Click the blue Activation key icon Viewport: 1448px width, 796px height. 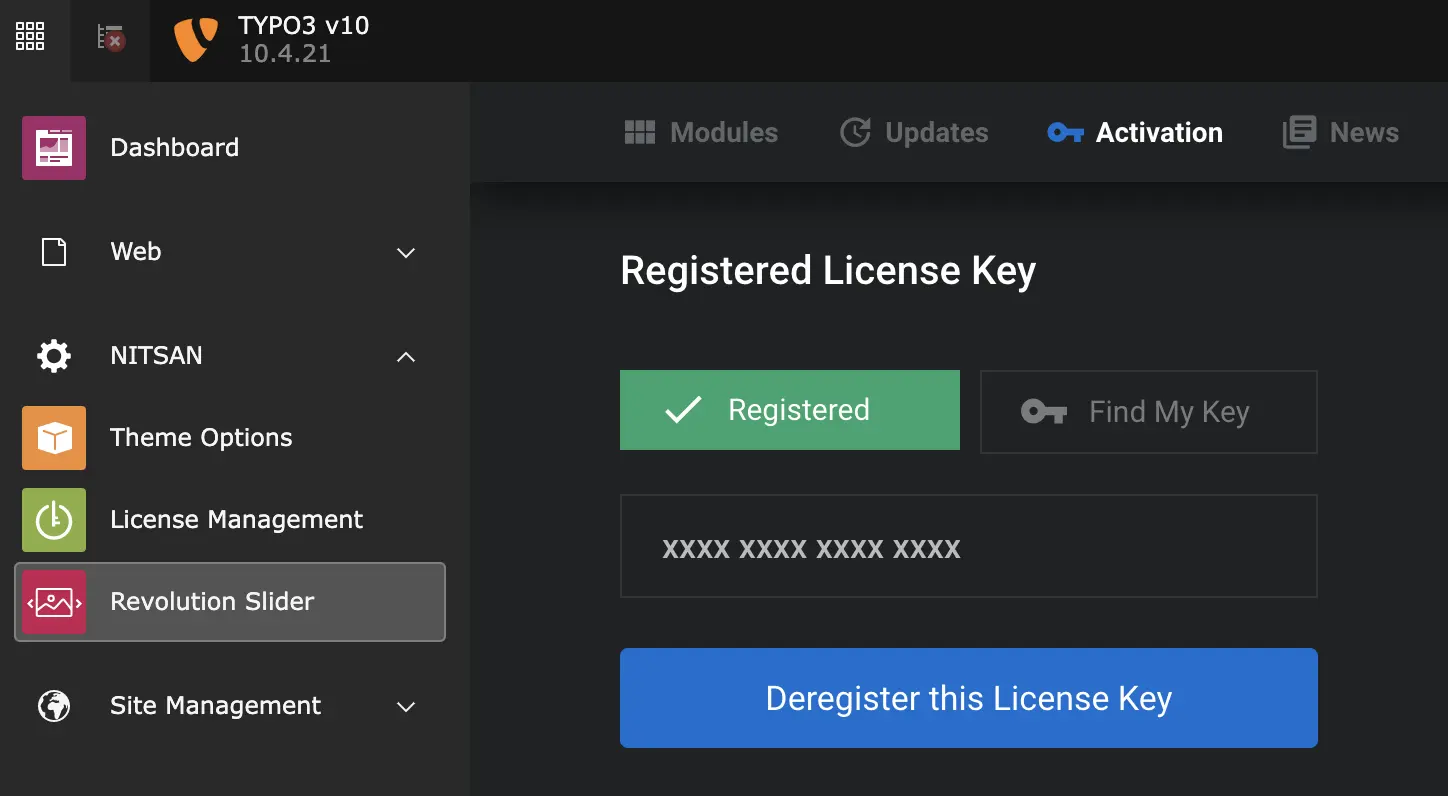1066,133
